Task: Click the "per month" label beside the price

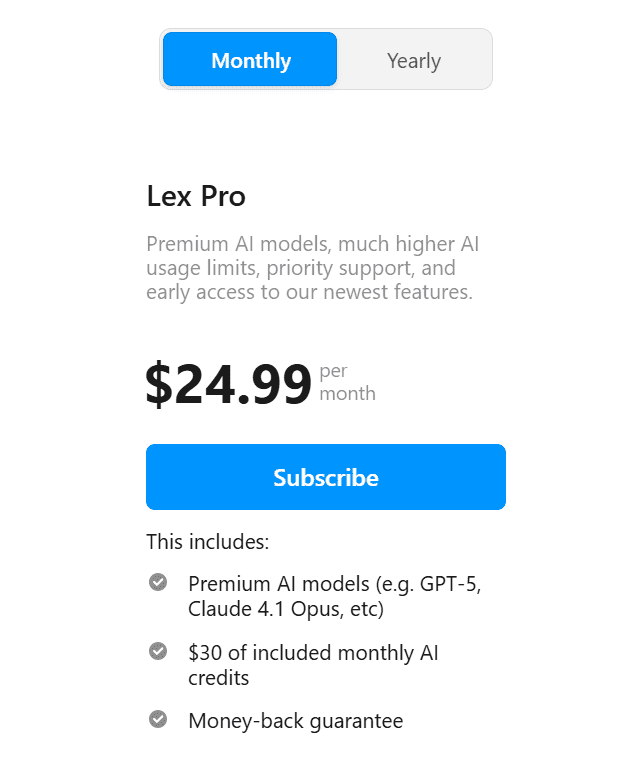Action: click(x=346, y=382)
